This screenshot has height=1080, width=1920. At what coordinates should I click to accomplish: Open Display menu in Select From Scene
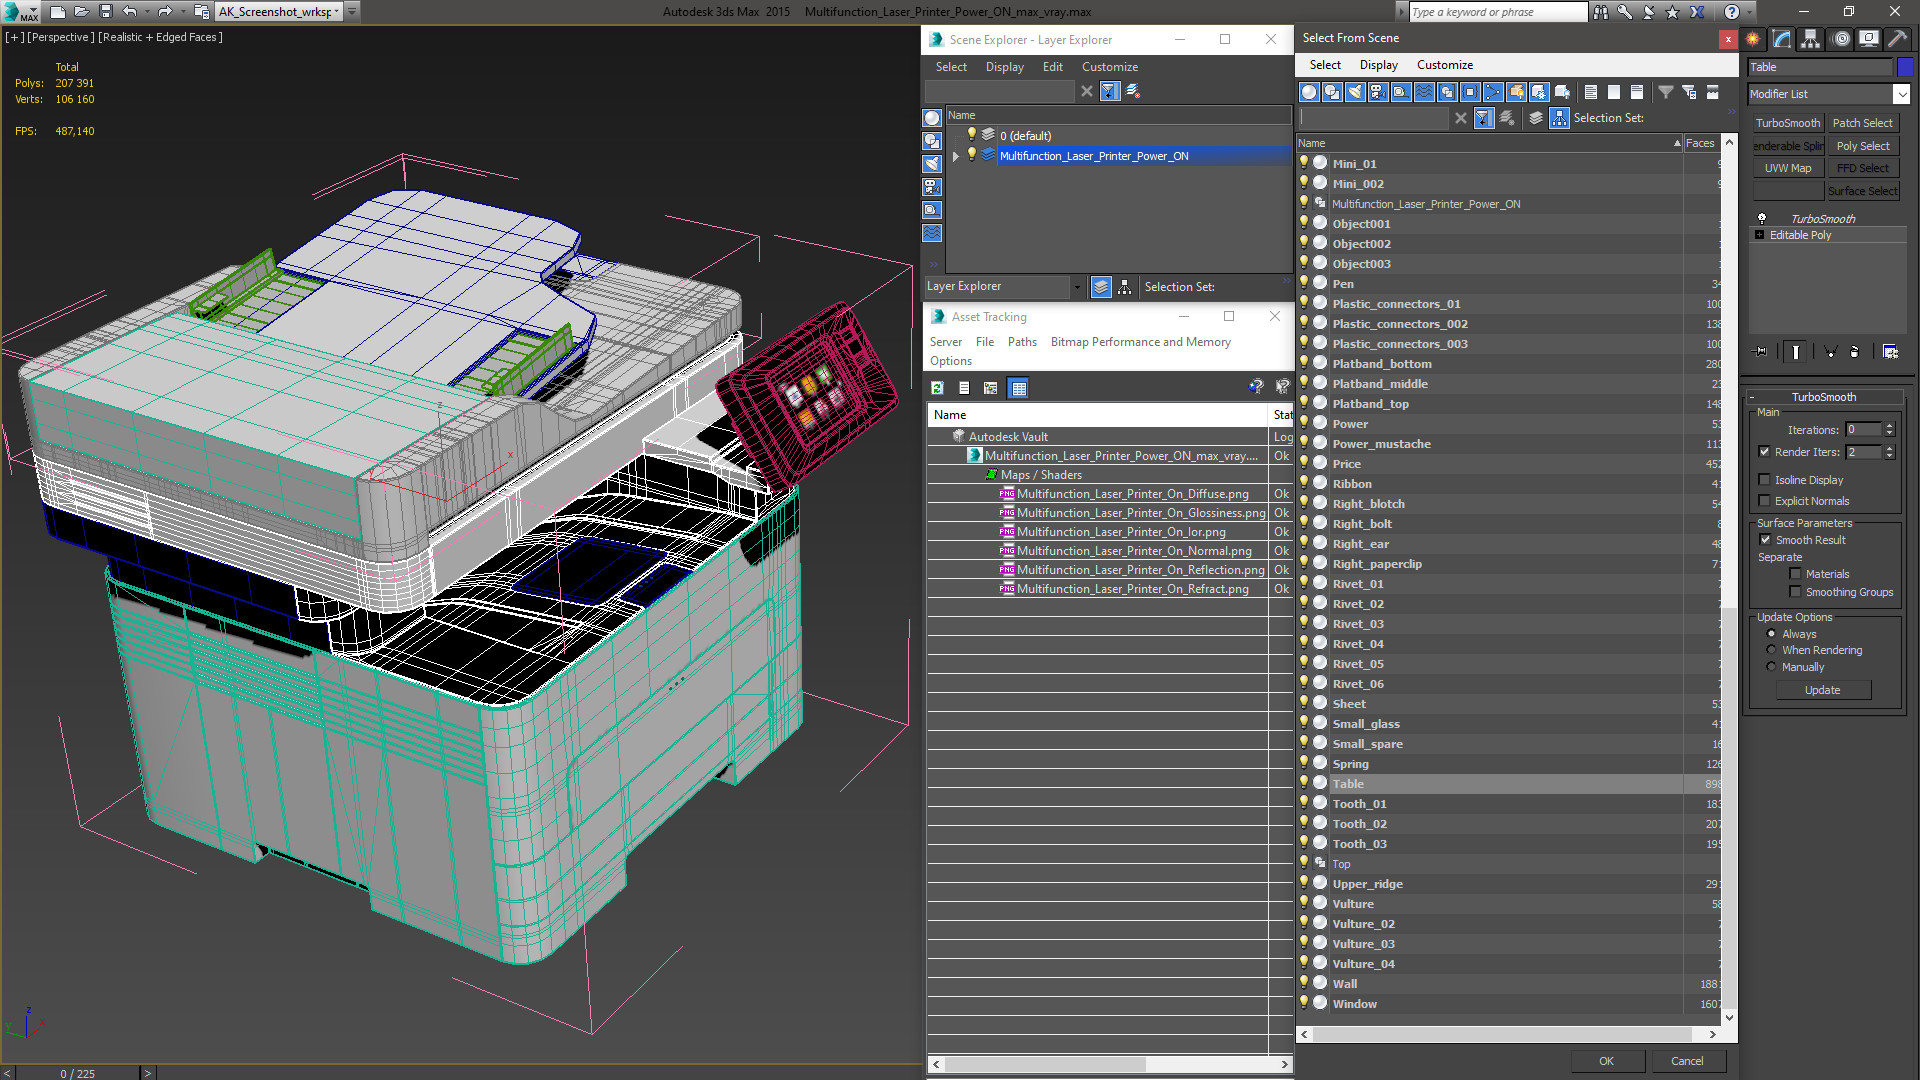point(1378,65)
